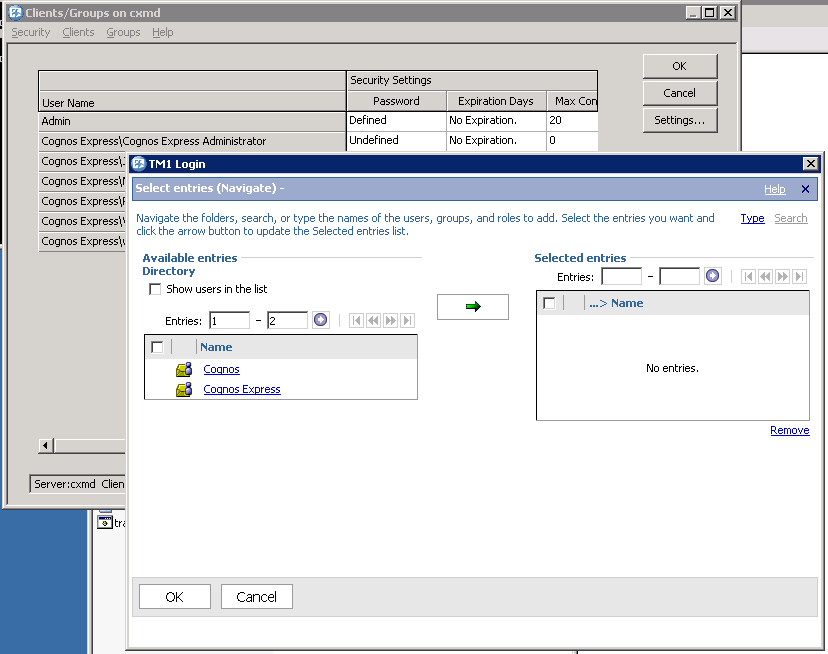
Task: Click the Type link
Action: (752, 218)
